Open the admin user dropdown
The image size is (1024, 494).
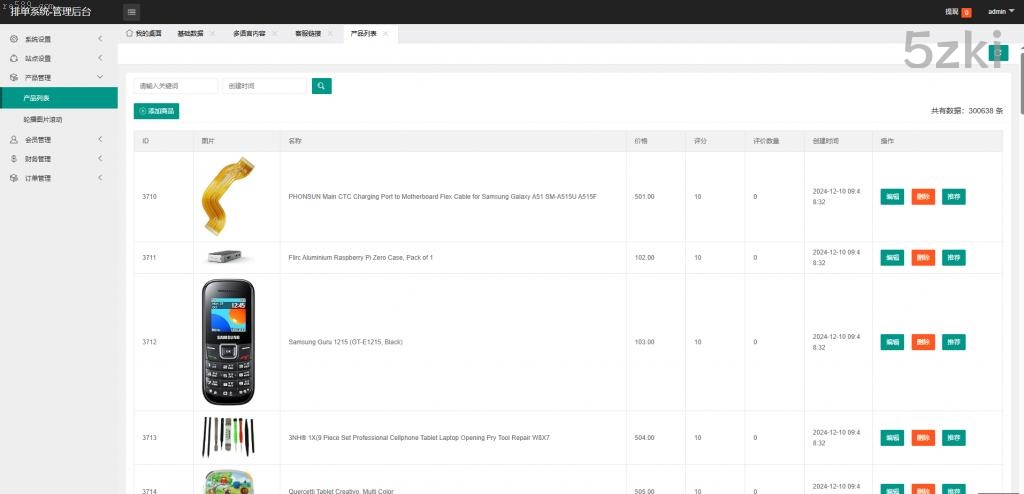pos(999,12)
